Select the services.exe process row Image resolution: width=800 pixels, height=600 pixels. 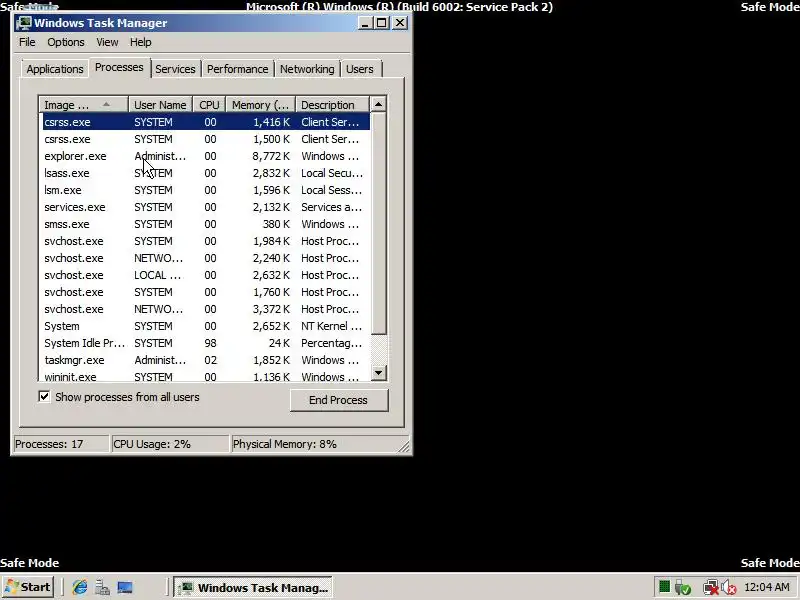206,207
